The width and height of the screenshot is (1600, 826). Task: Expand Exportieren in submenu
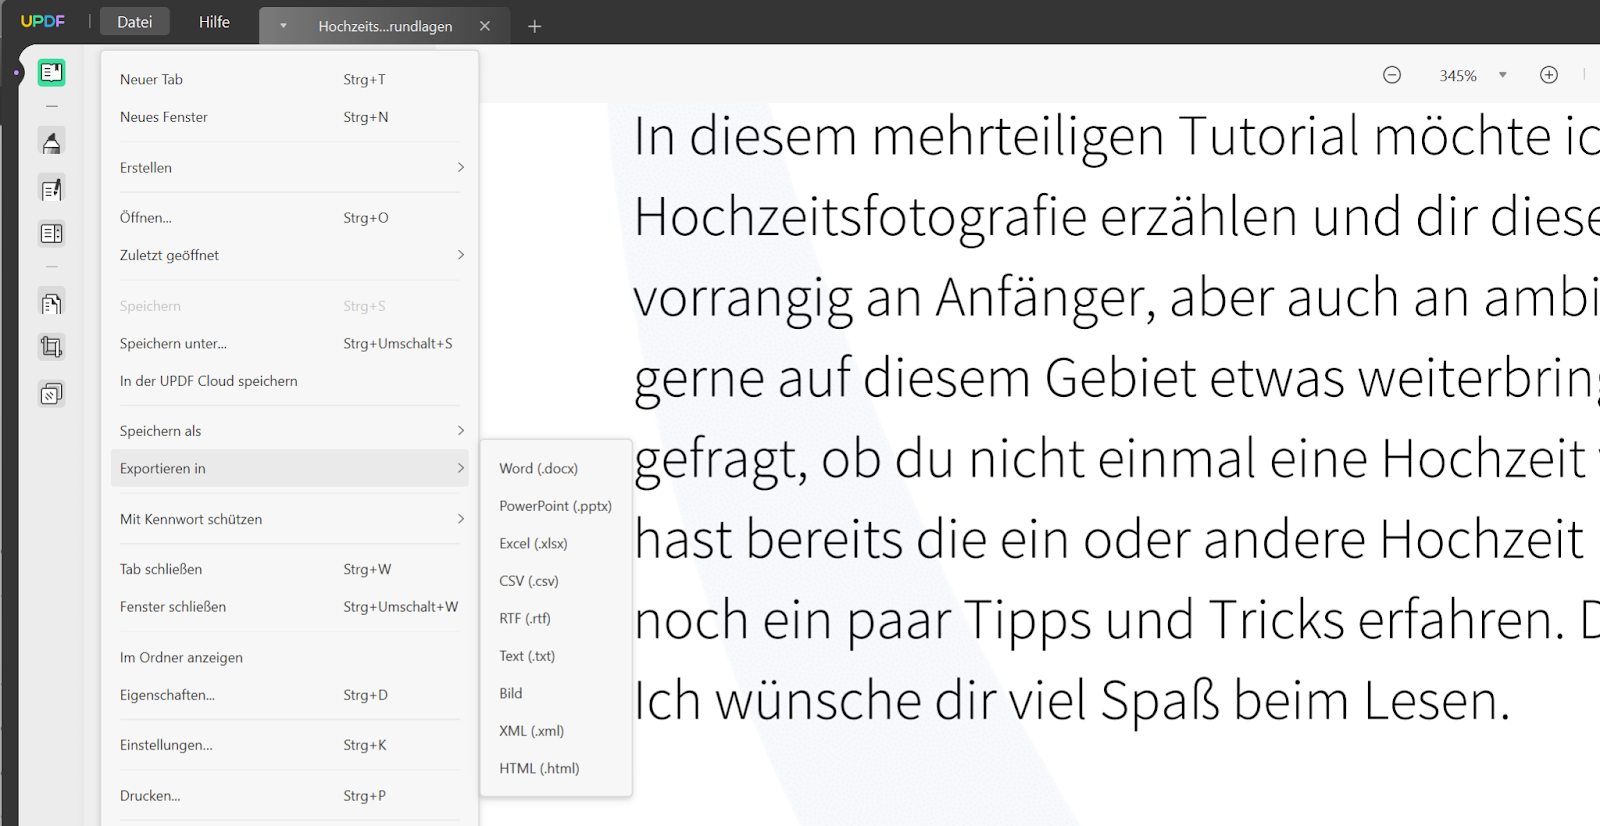click(290, 468)
